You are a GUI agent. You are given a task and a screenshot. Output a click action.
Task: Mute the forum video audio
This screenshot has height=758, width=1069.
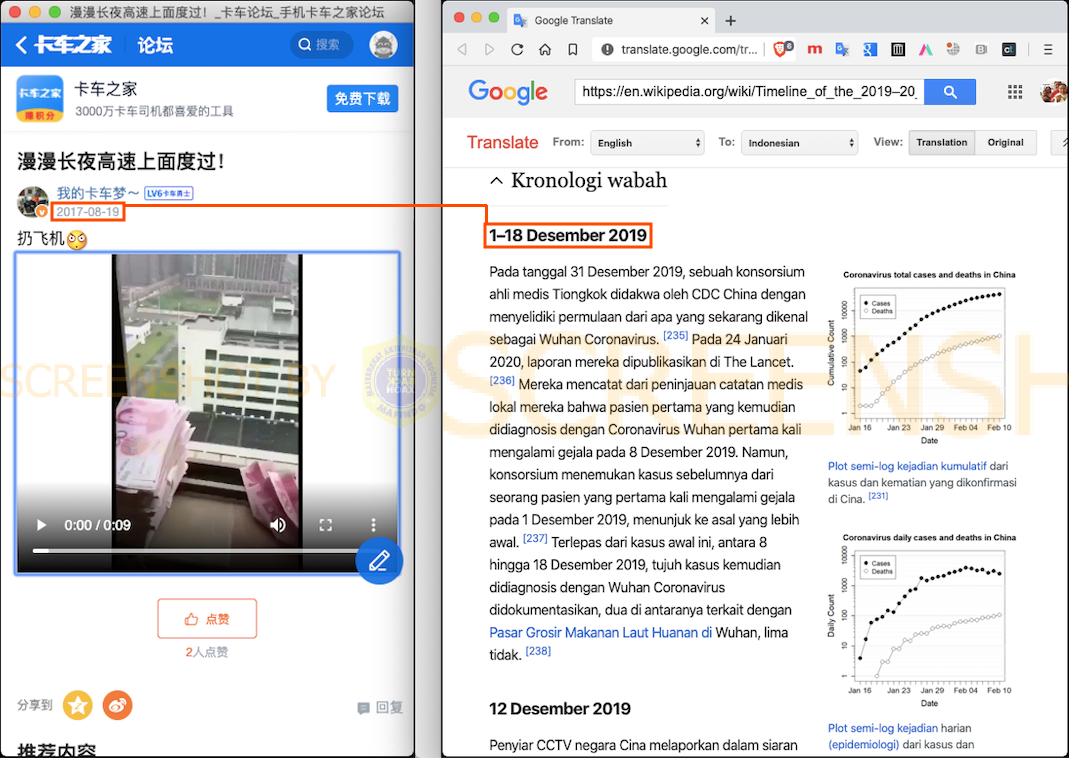(278, 525)
